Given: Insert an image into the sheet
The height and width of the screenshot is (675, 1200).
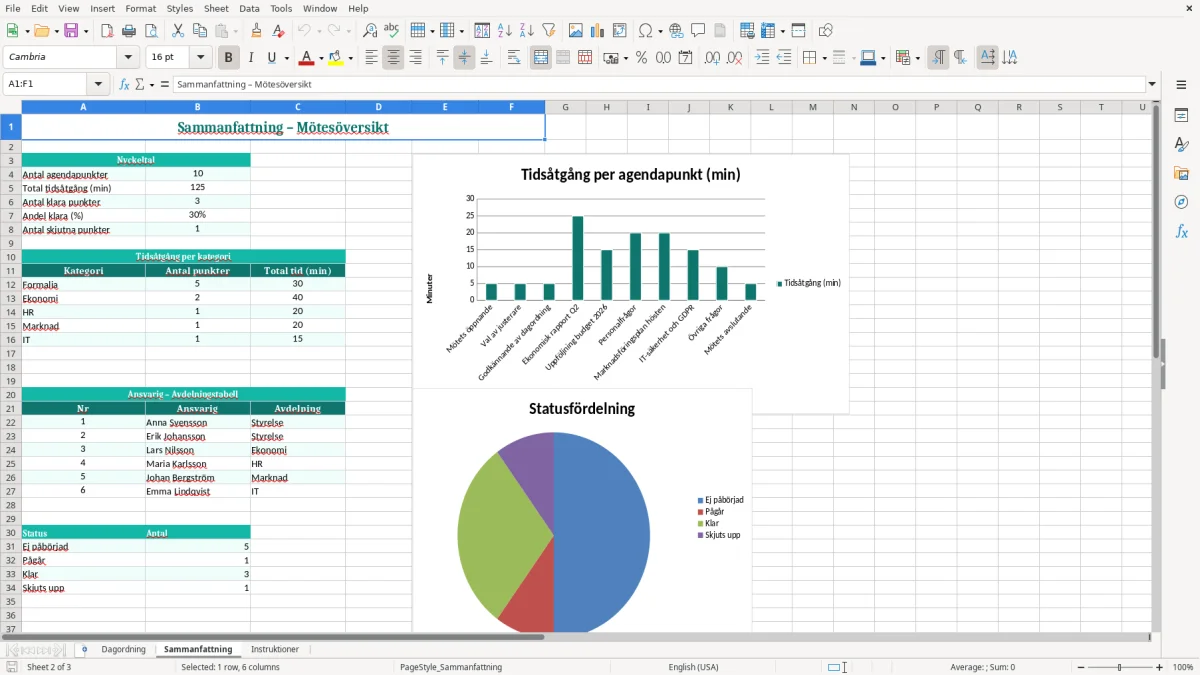Looking at the screenshot, I should pos(576,31).
